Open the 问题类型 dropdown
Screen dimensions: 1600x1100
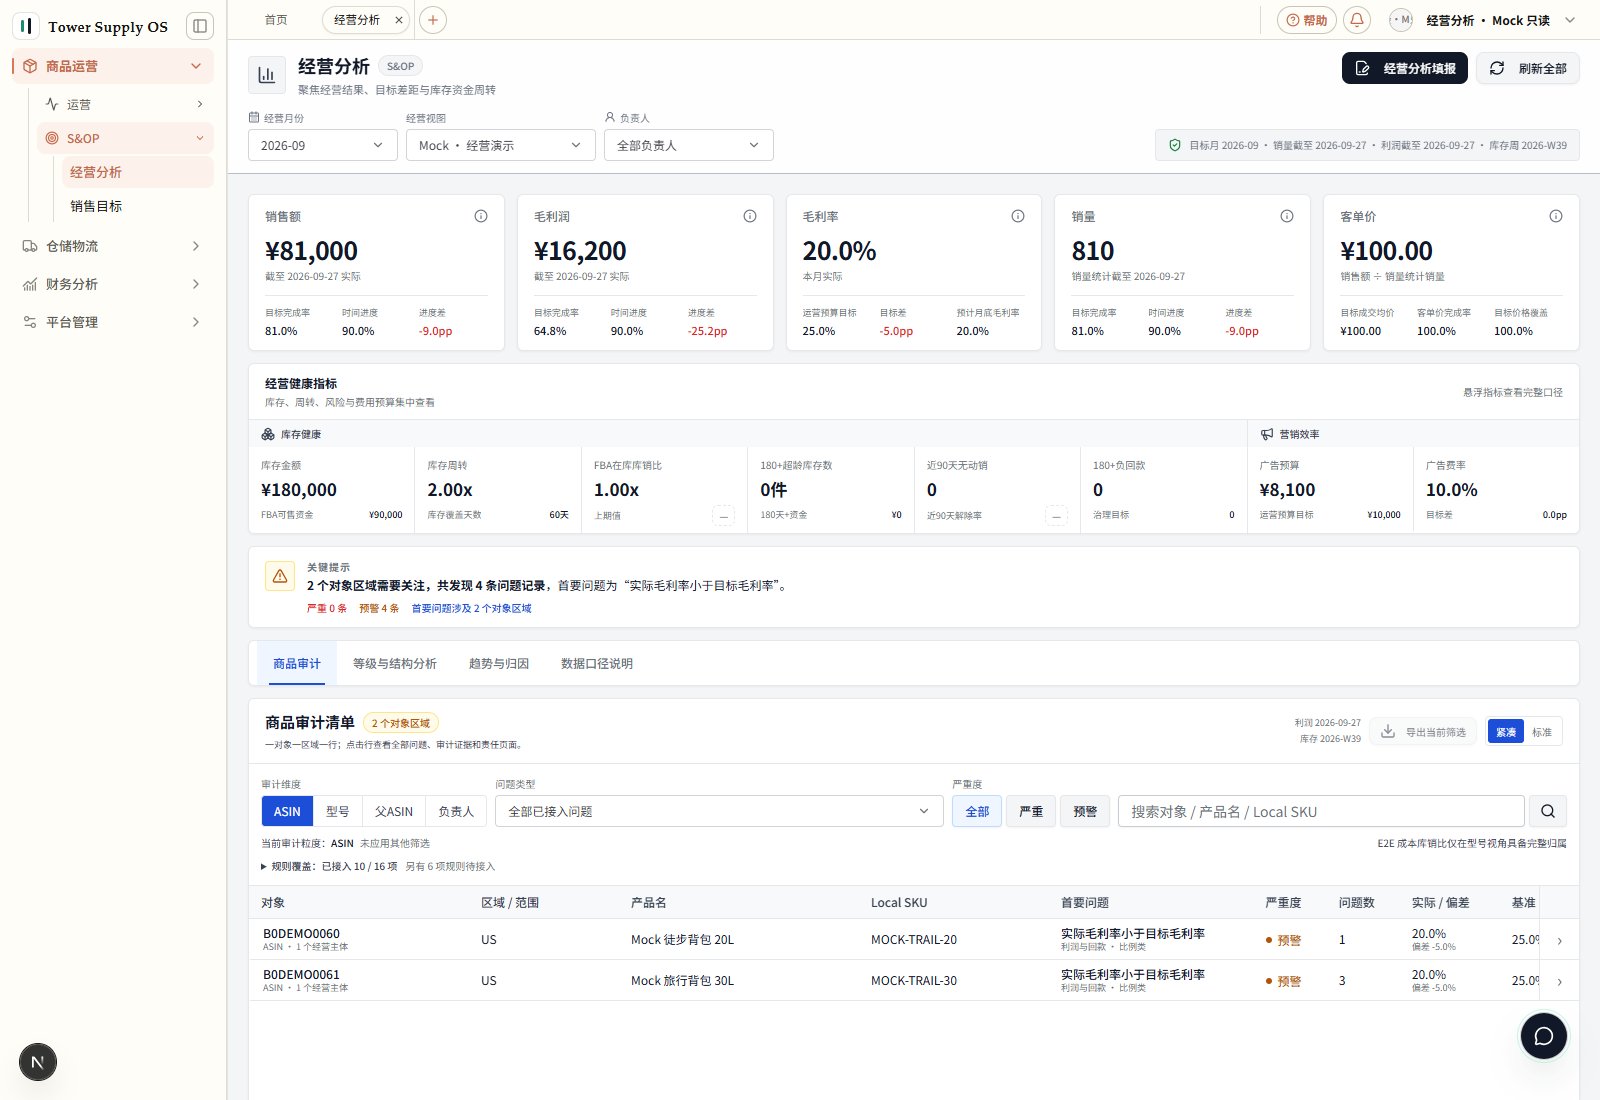click(x=719, y=811)
